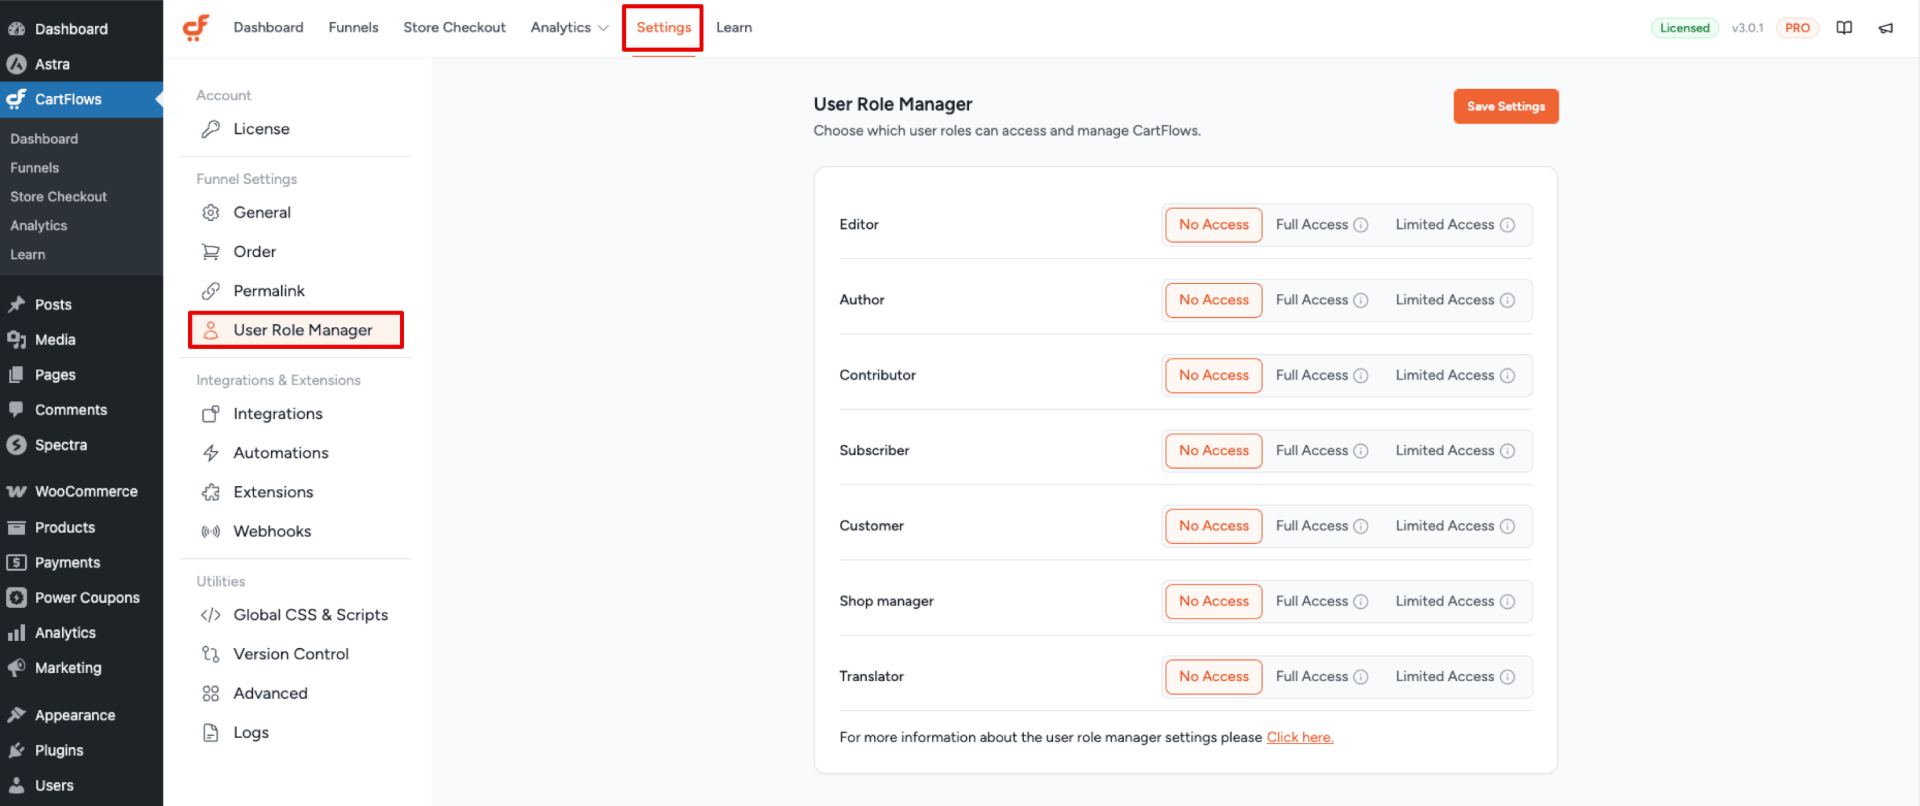This screenshot has width=1920, height=806.
Task: Click info icon beside Customer Limited Access
Action: coord(1507,526)
